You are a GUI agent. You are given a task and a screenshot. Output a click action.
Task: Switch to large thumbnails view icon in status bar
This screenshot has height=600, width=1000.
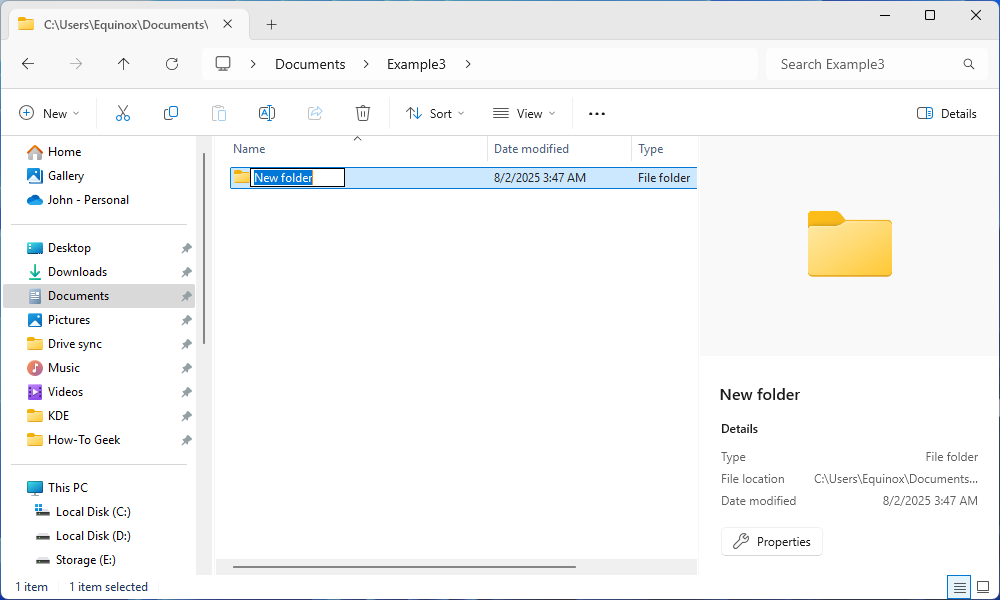(983, 587)
